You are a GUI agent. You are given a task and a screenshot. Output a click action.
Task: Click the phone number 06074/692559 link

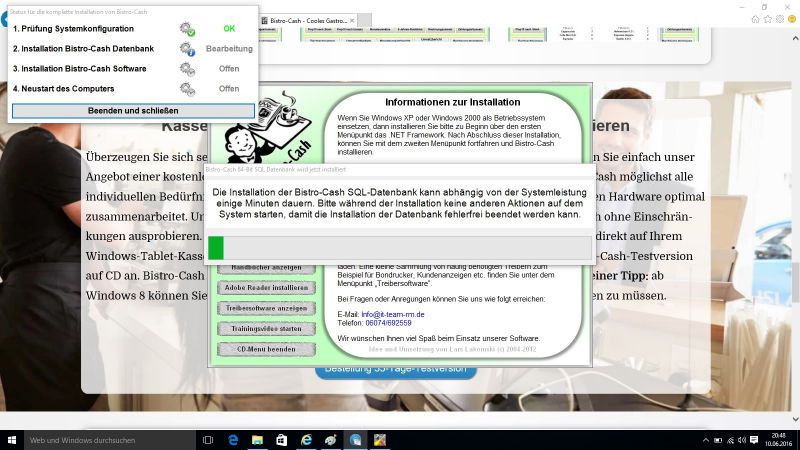pos(388,323)
